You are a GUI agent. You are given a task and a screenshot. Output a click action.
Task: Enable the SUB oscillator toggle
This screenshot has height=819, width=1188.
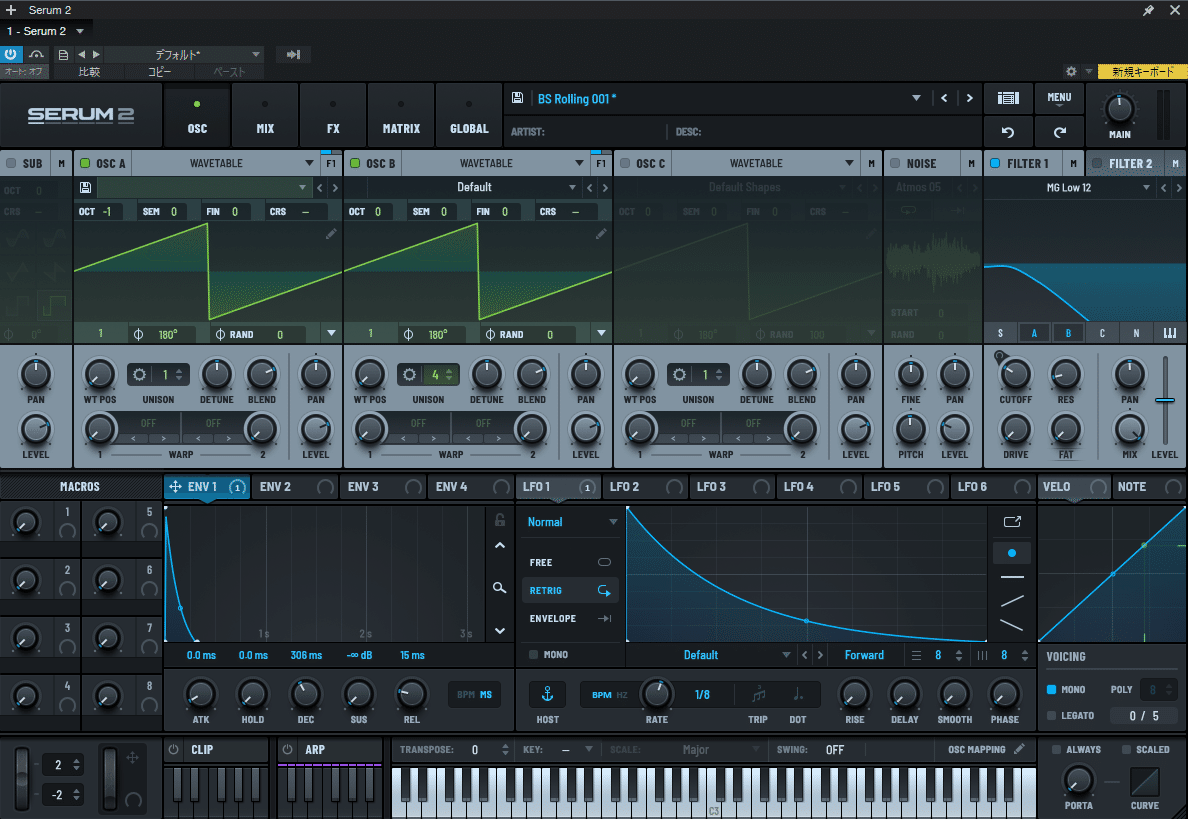pos(11,163)
